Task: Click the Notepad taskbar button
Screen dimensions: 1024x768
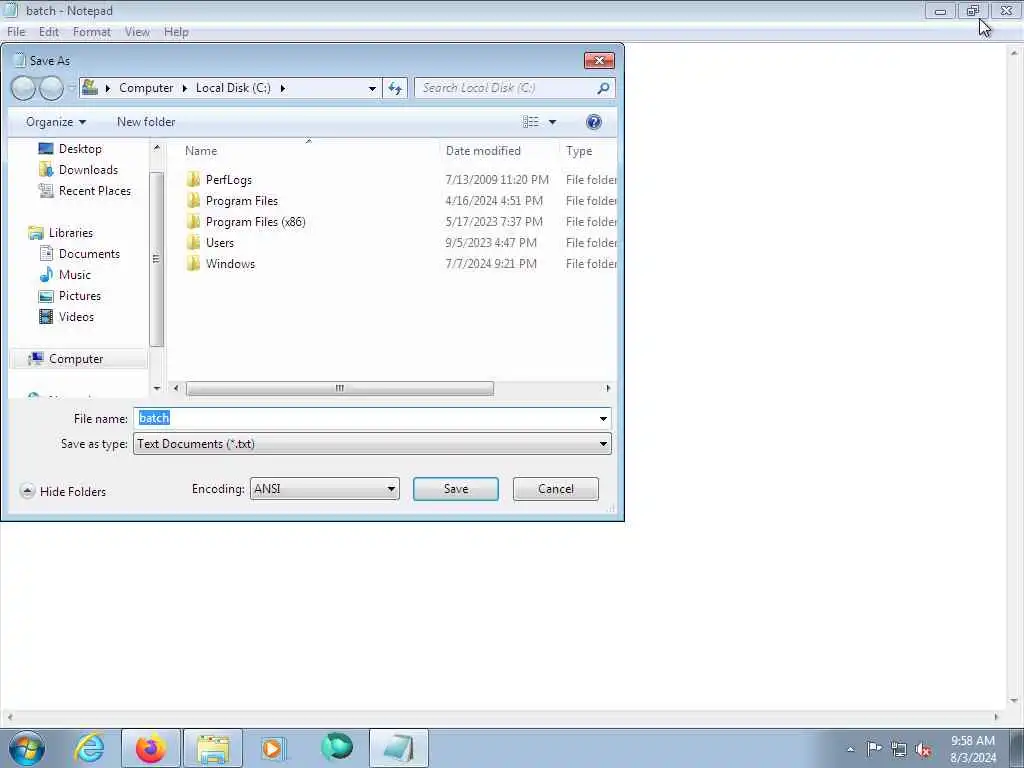Action: [x=399, y=748]
